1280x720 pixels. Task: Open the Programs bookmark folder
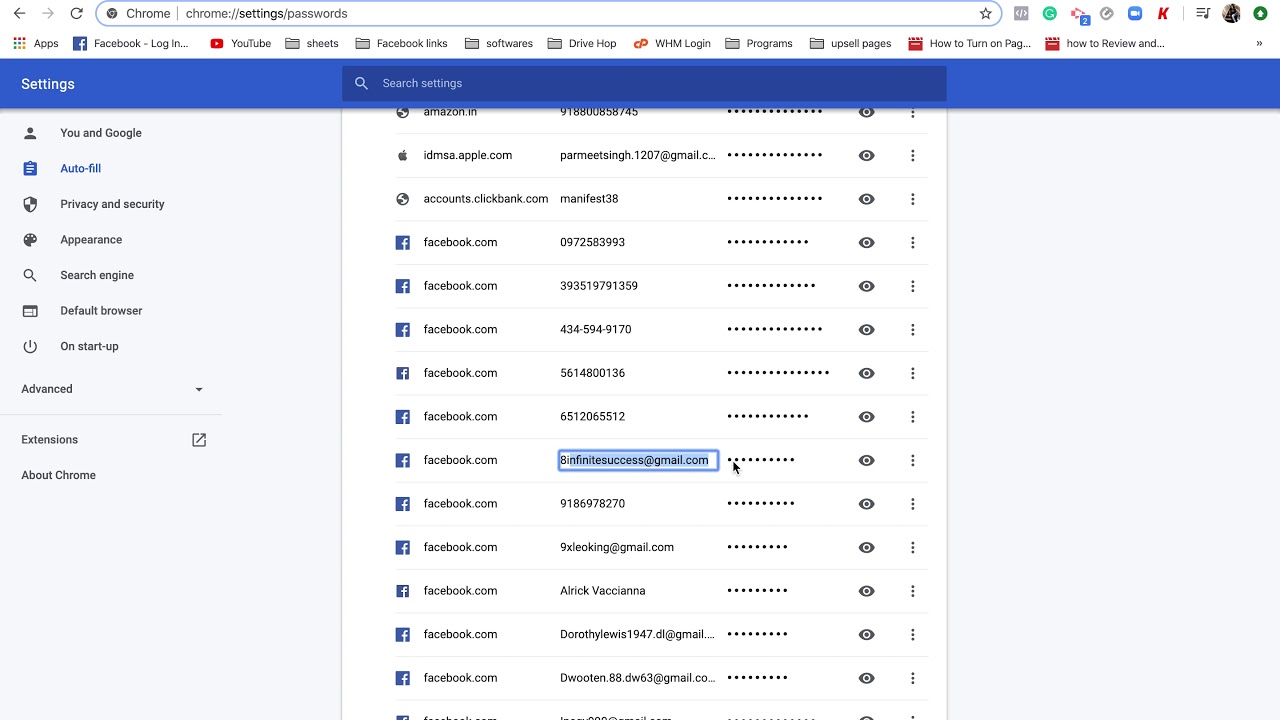(759, 44)
